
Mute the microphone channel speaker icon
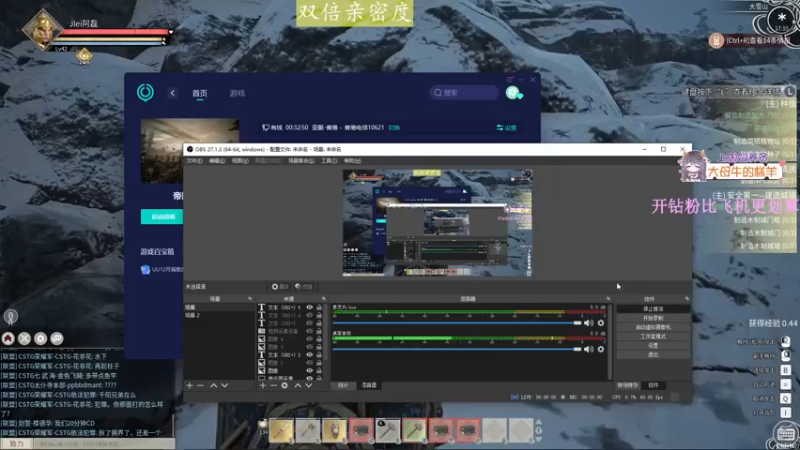click(588, 323)
